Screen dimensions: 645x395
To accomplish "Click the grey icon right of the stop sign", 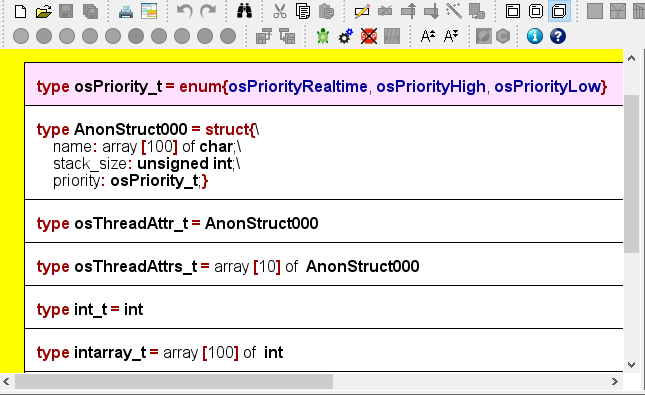I will point(392,37).
